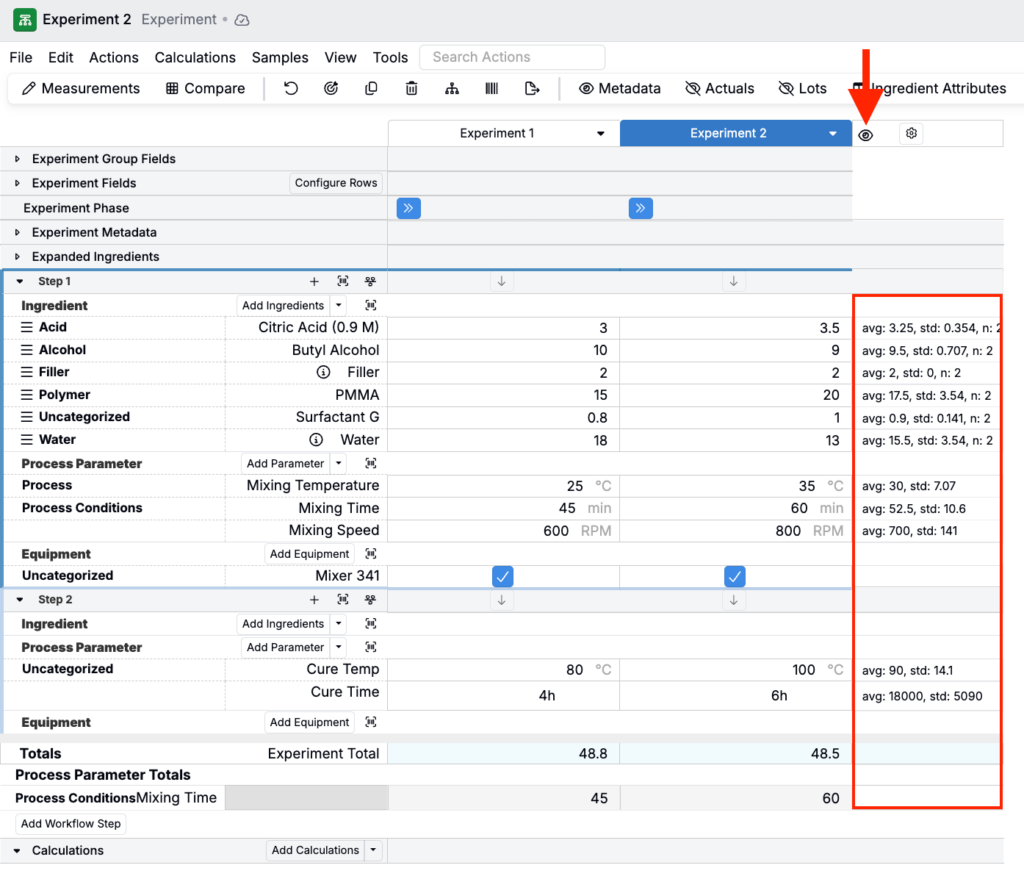Image resolution: width=1024 pixels, height=879 pixels.
Task: Click the barcode icon in the toolbar
Action: 492,88
